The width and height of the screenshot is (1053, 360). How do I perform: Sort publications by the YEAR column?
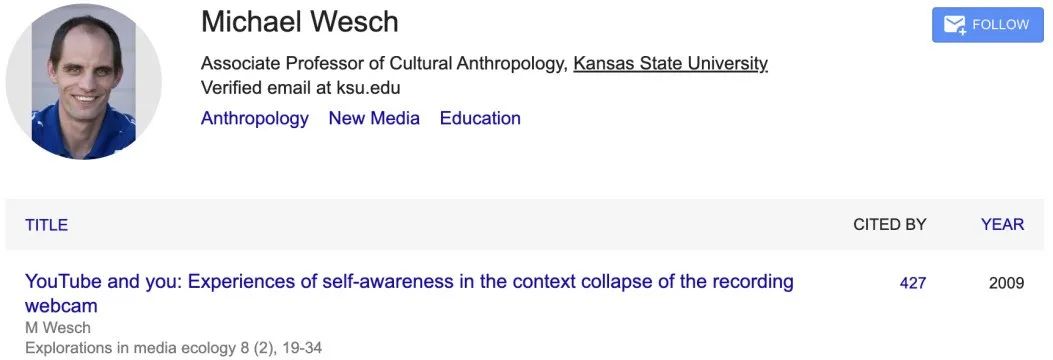coord(1003,225)
